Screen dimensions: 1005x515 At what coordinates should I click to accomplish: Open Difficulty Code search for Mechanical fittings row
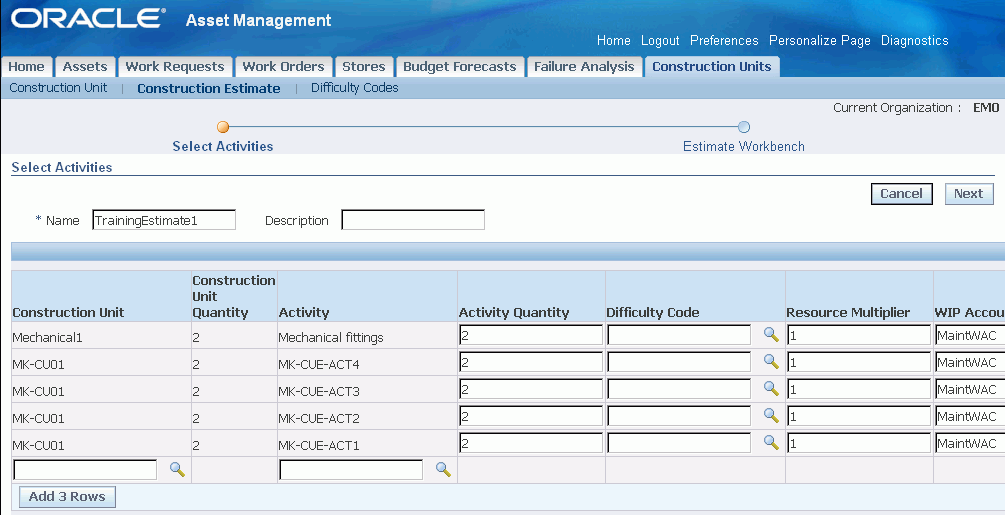771,334
